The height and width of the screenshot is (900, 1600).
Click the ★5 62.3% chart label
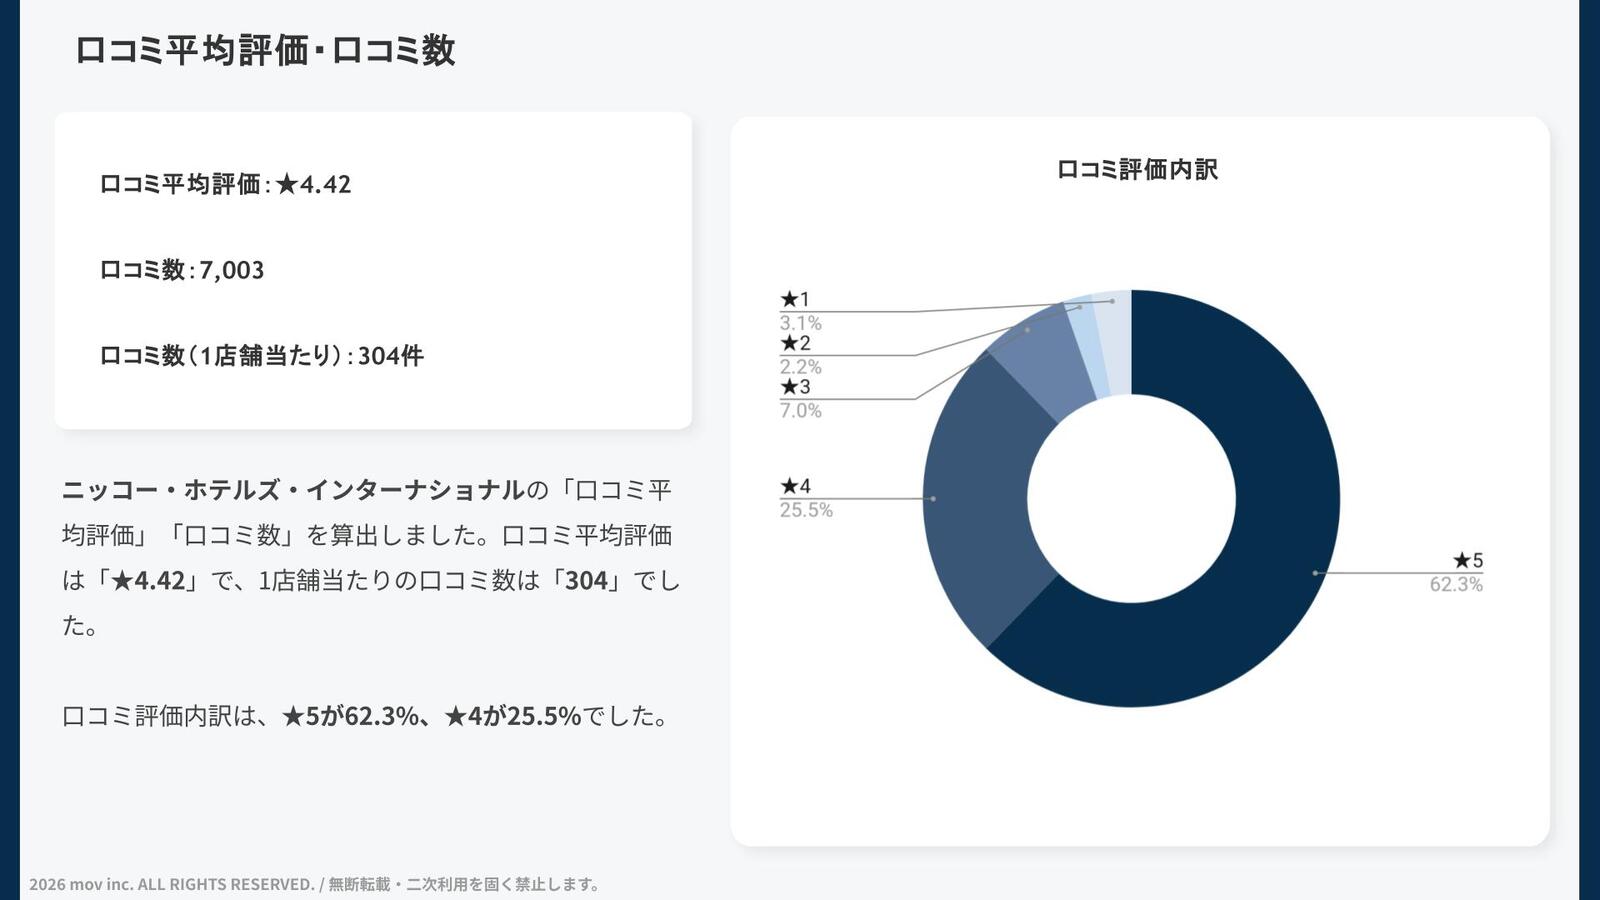coord(1457,572)
